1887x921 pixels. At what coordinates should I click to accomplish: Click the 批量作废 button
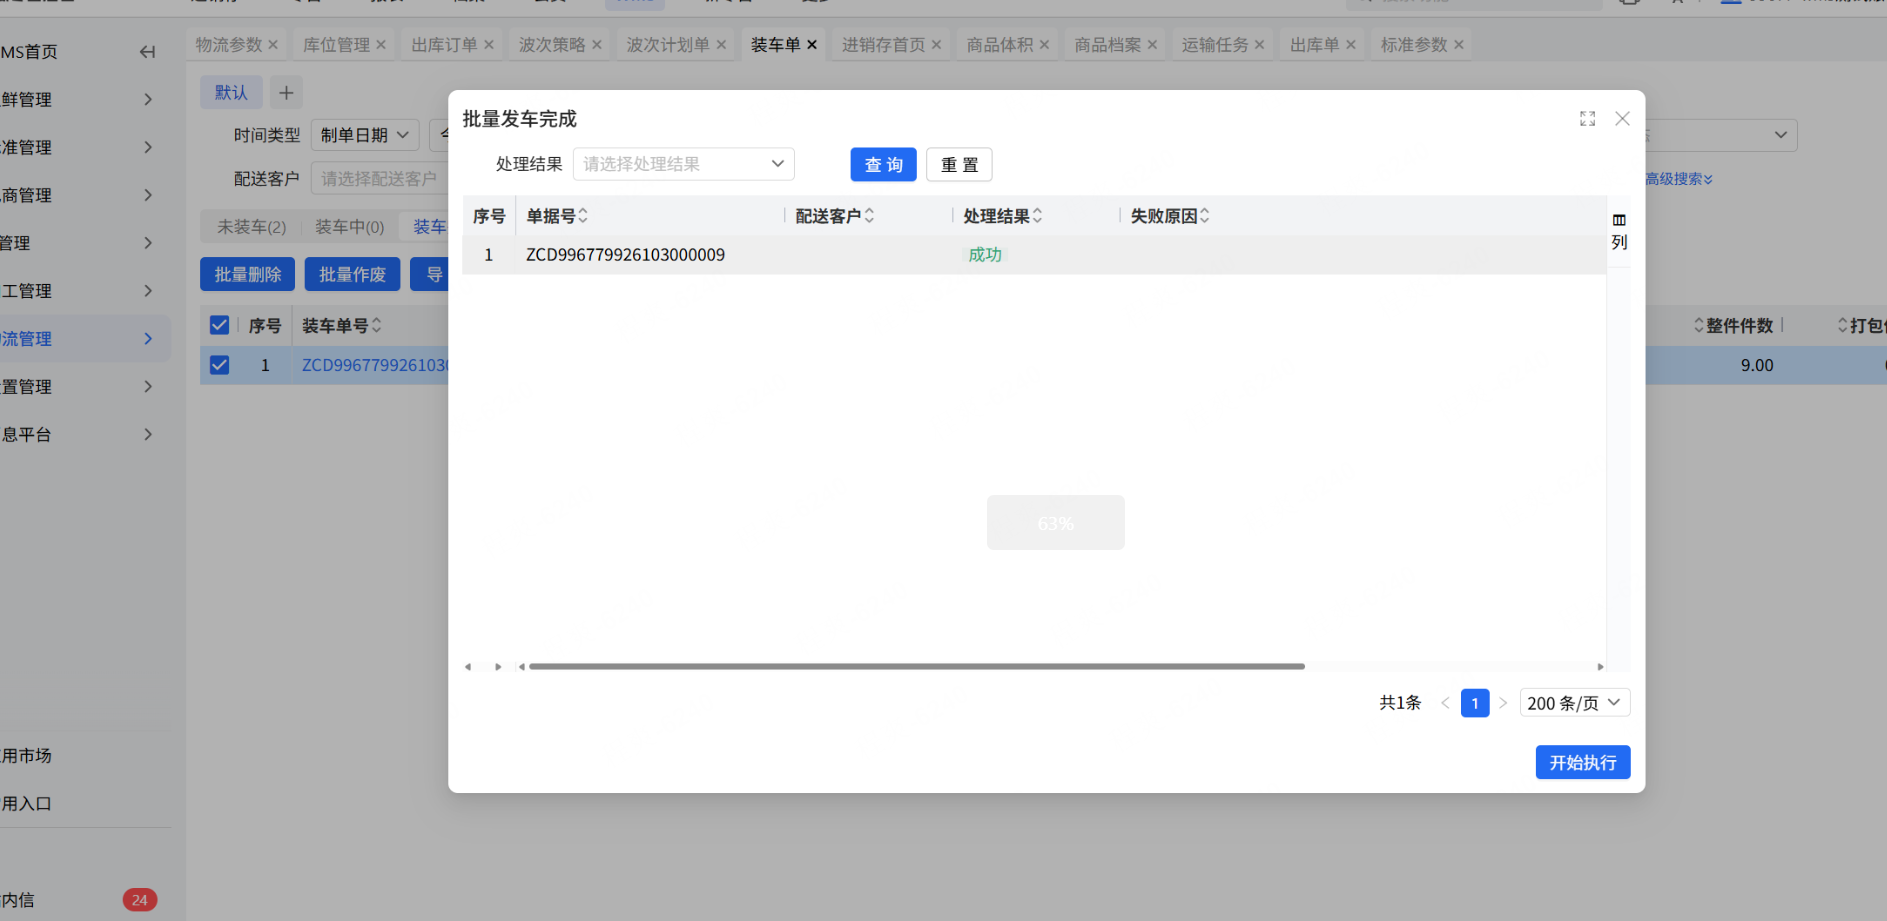click(352, 275)
